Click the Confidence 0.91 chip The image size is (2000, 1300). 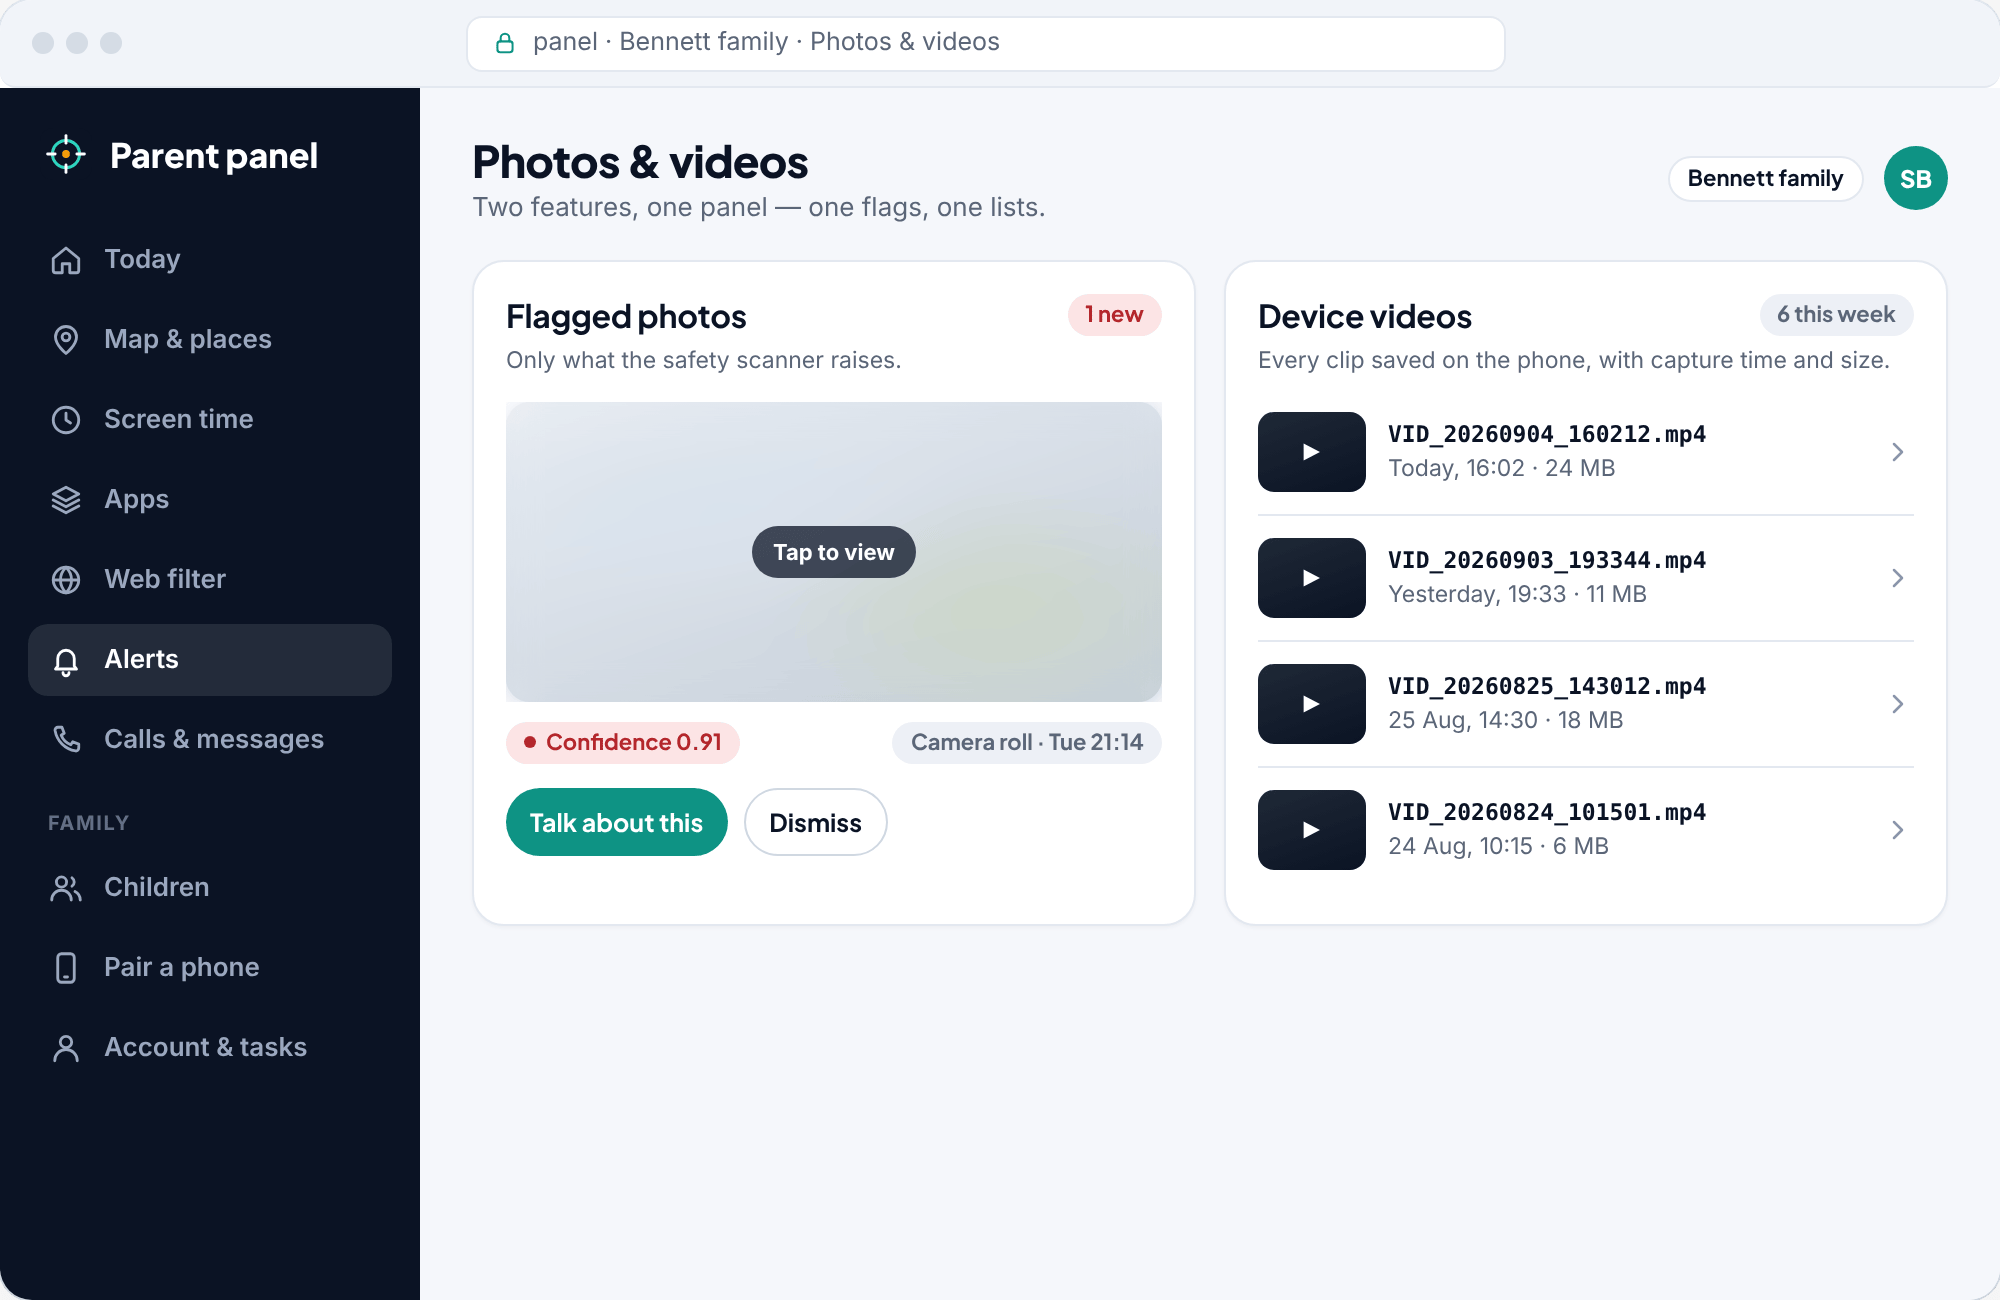point(622,743)
